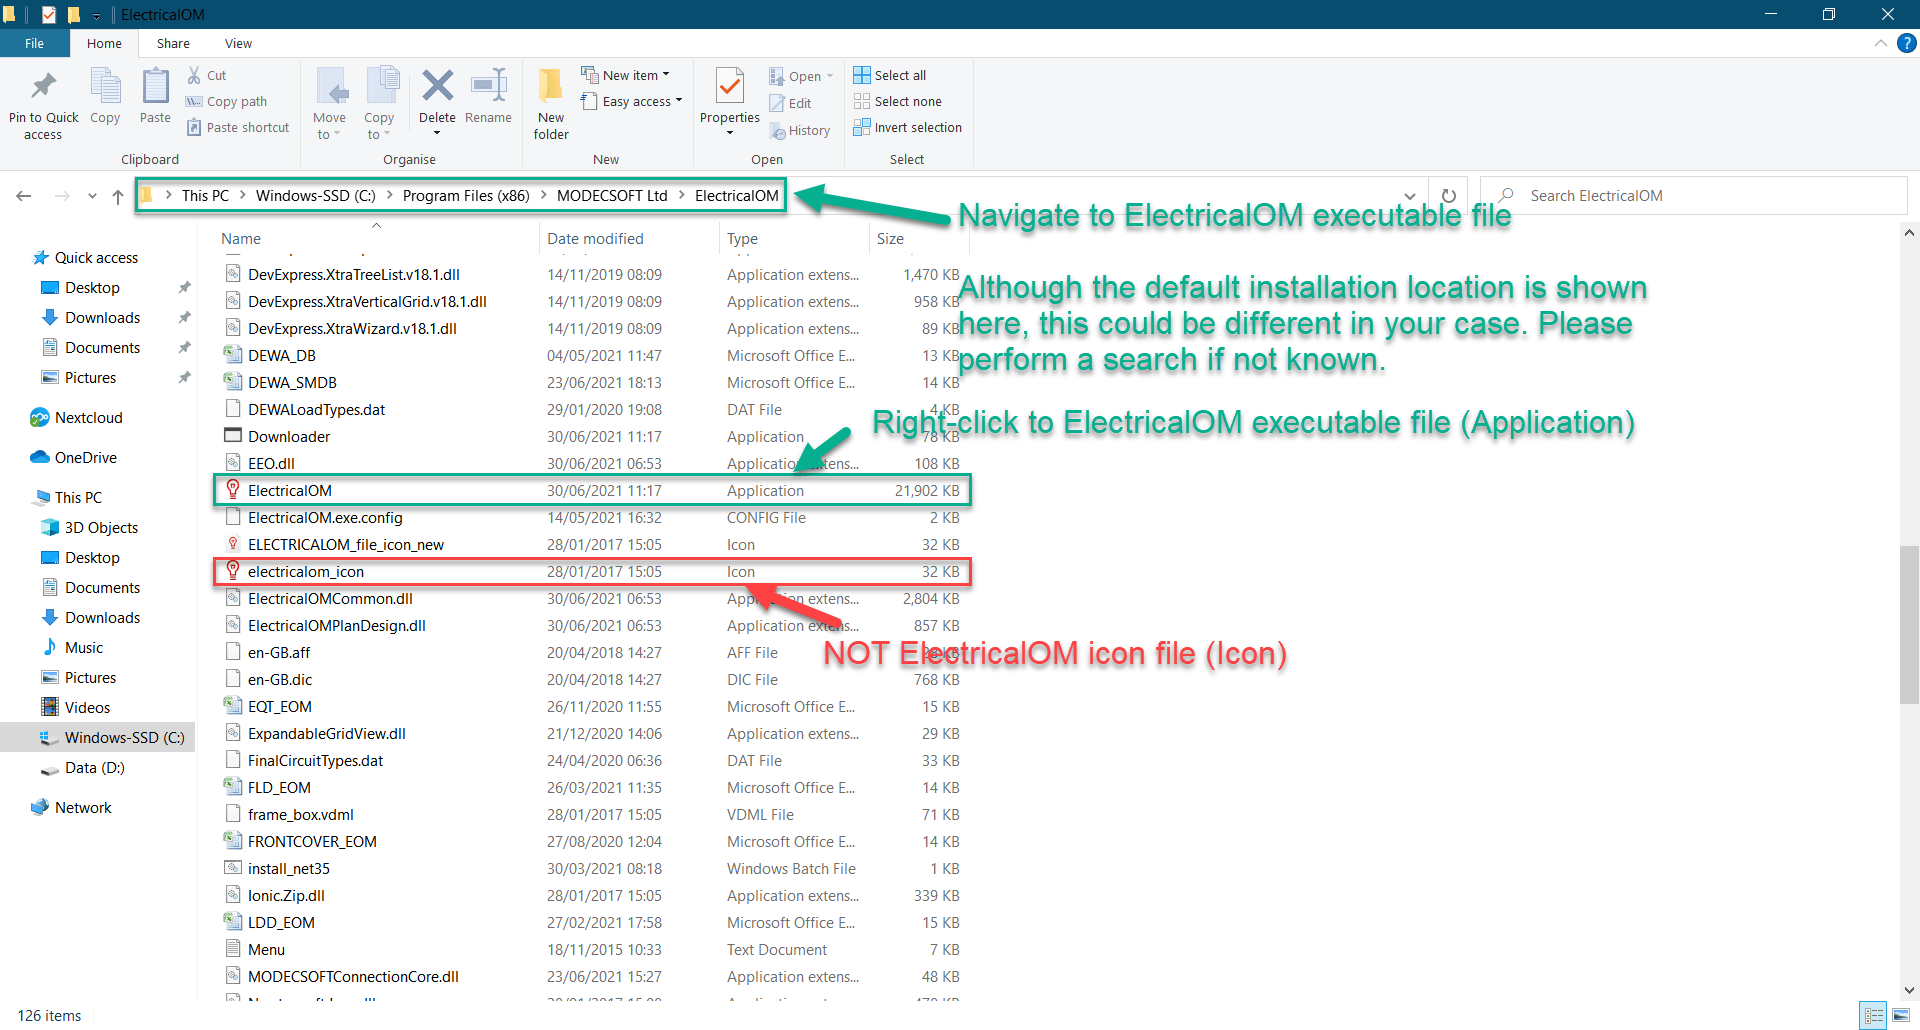Click the Edit icon in Open group
1920x1030 pixels.
pos(777,103)
